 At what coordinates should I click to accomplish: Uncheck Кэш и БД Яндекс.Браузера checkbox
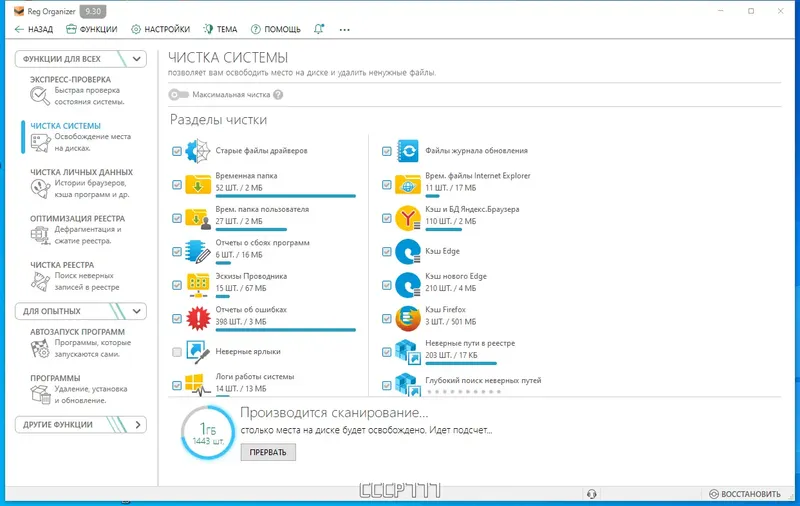click(386, 218)
